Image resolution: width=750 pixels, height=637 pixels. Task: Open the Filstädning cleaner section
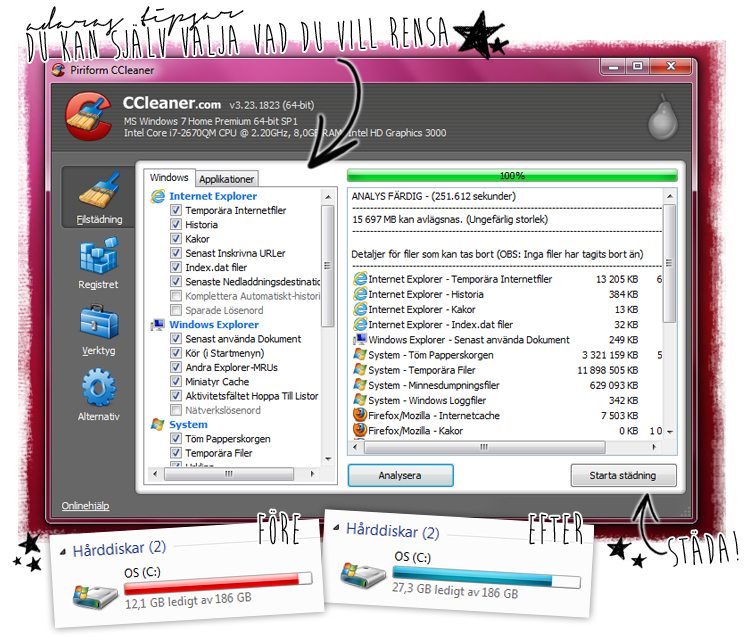pos(99,198)
